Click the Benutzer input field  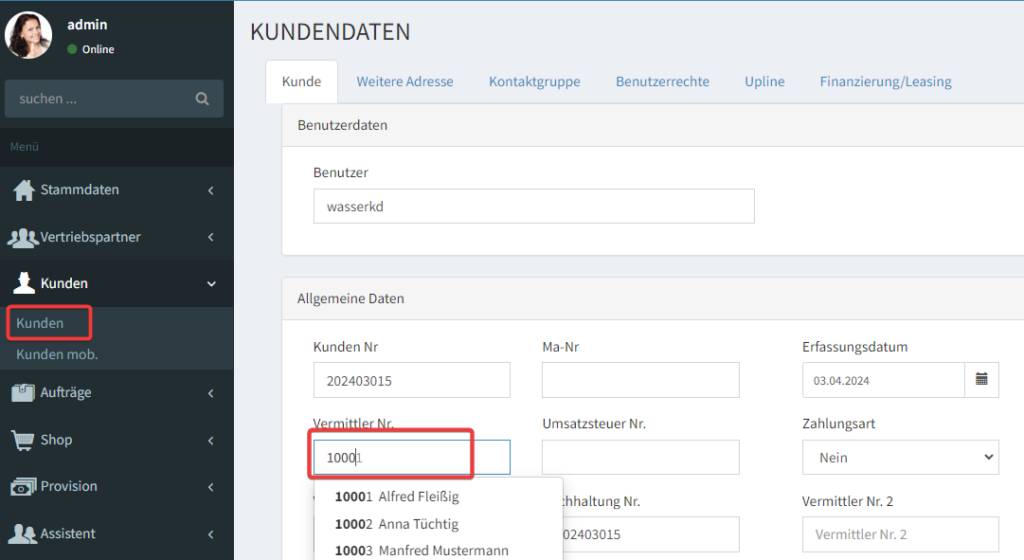[533, 206]
